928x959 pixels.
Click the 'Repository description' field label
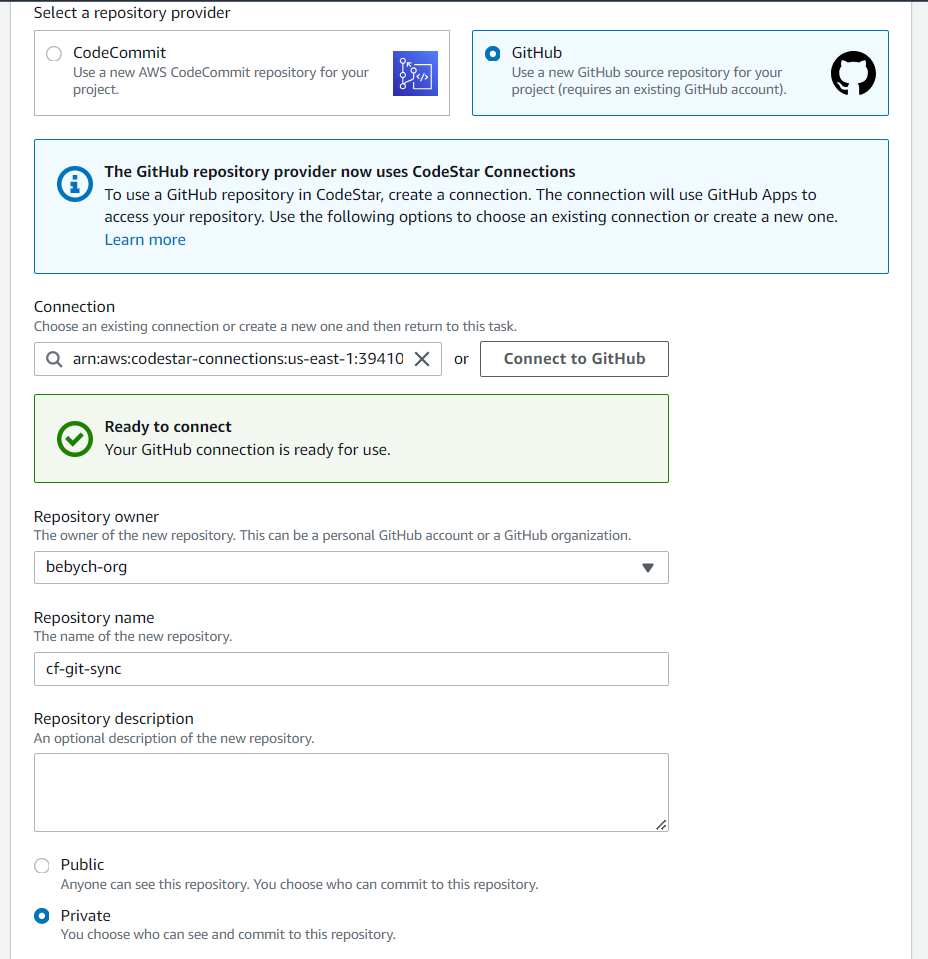pyautogui.click(x=114, y=719)
